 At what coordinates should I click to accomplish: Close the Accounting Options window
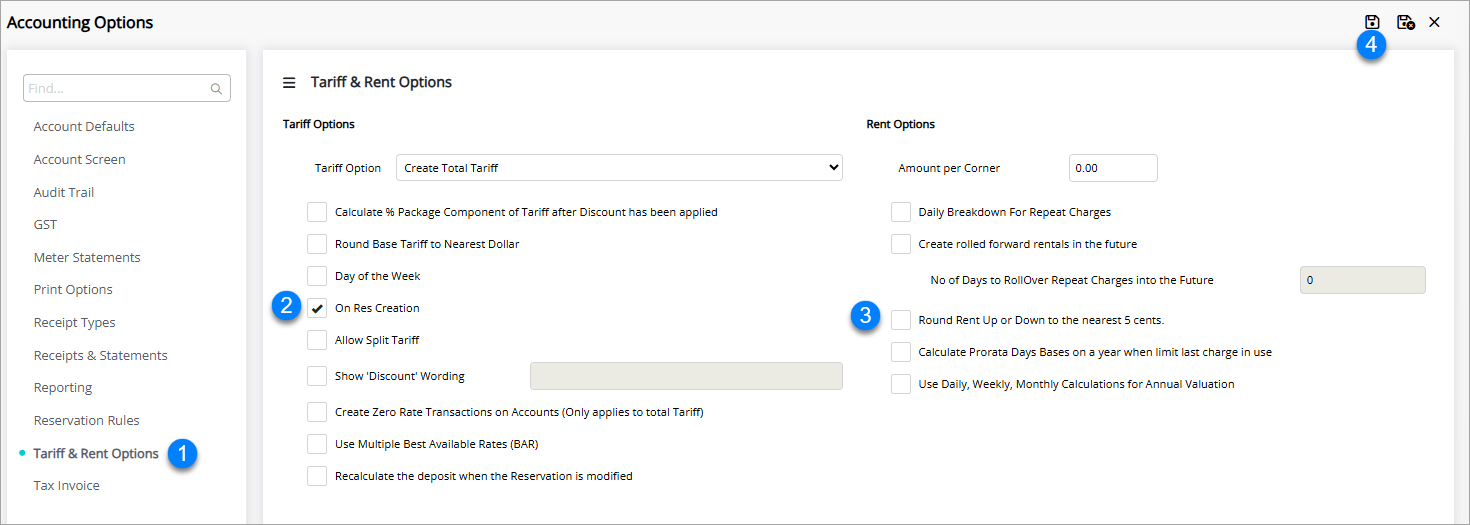pyautogui.click(x=1434, y=22)
